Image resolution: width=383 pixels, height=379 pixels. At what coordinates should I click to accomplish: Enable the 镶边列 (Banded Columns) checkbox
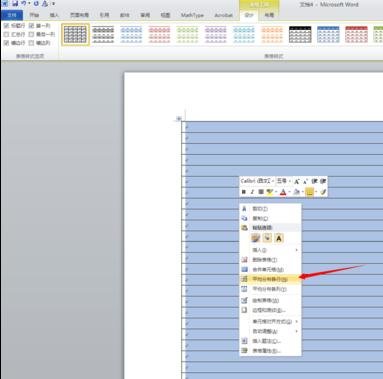[31, 43]
